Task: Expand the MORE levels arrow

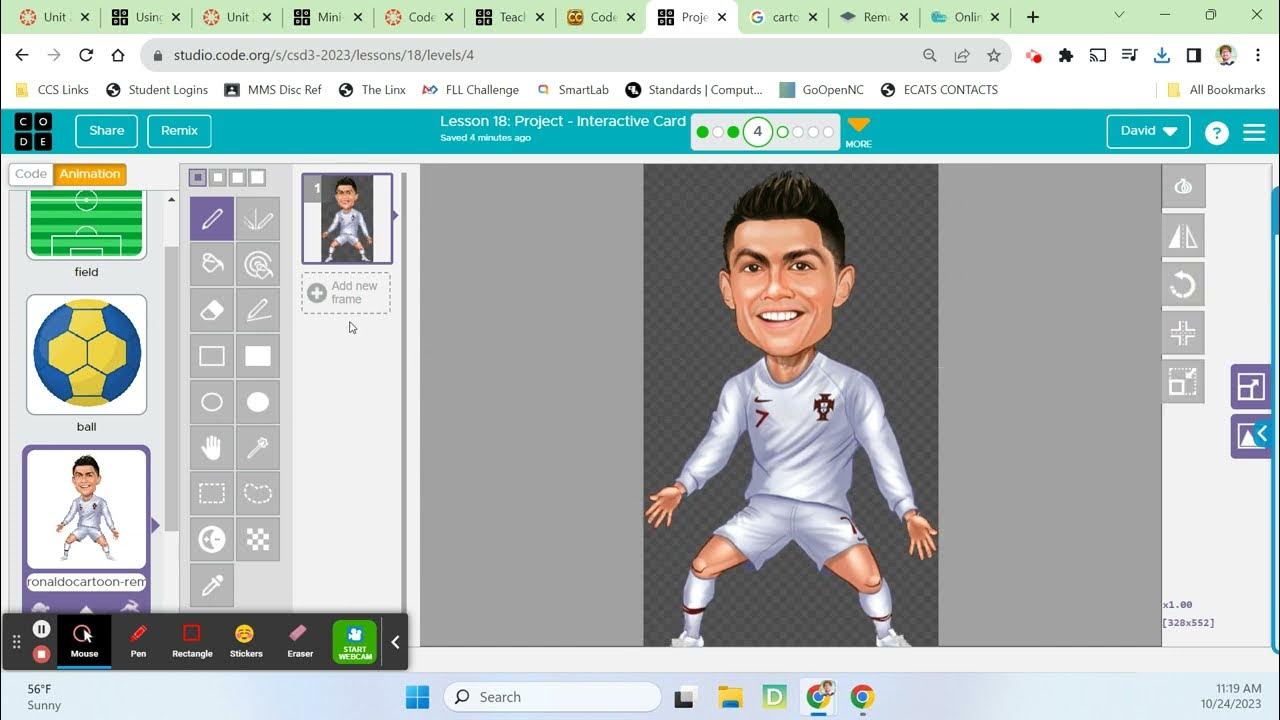Action: (x=859, y=131)
